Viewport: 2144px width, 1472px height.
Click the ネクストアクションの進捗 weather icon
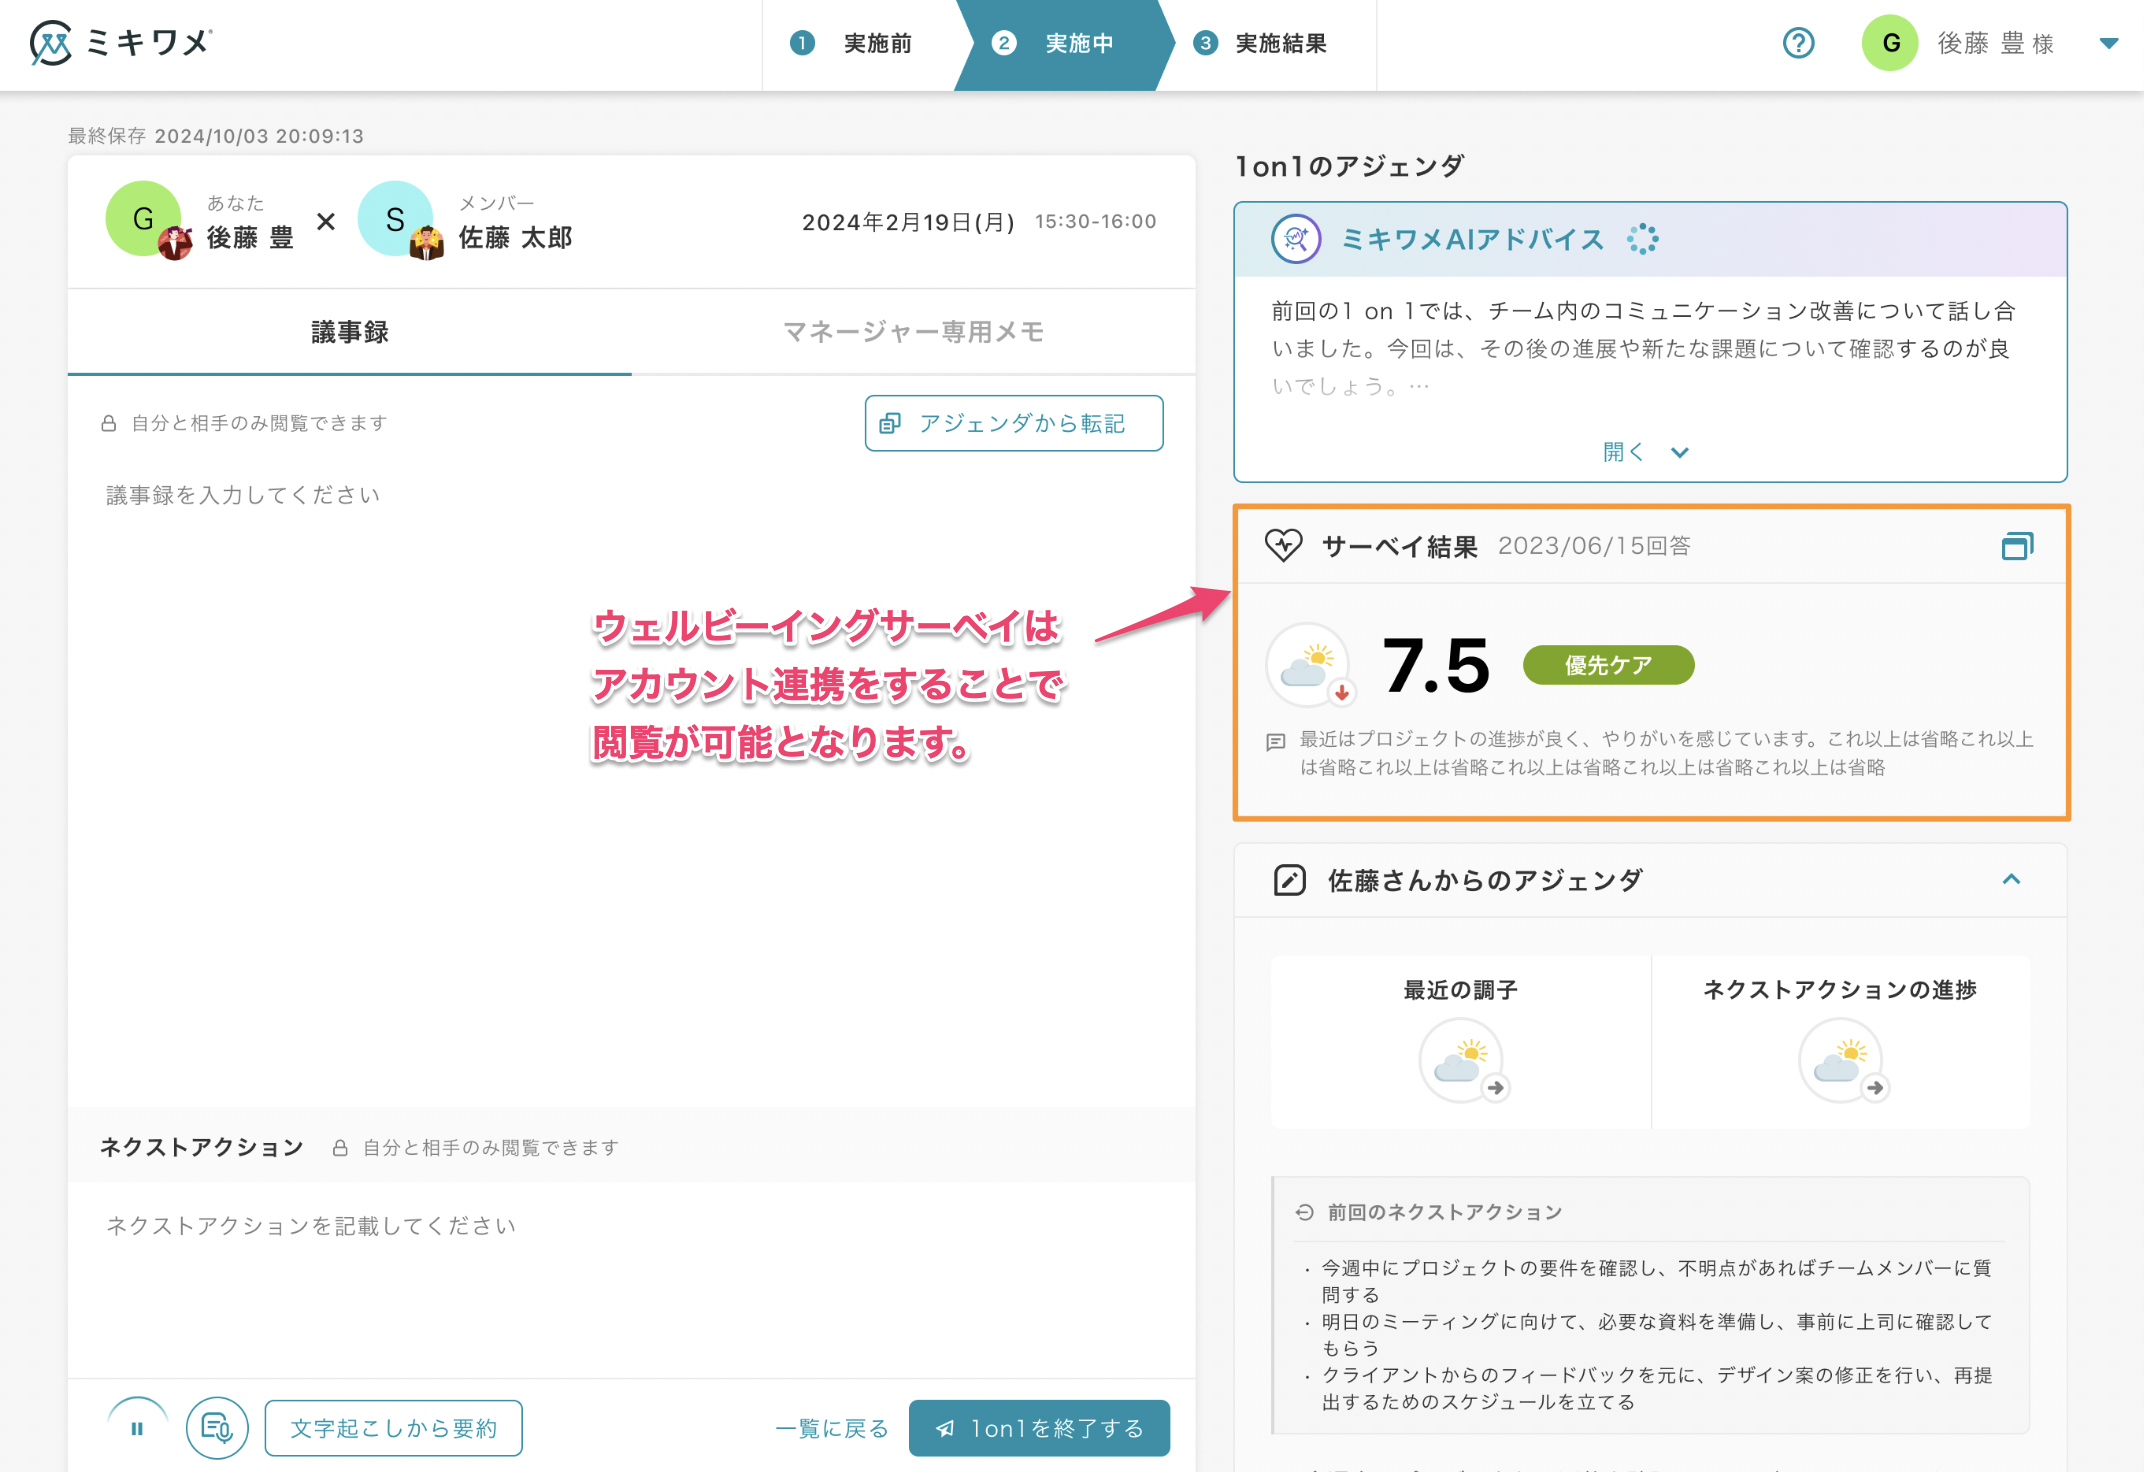tap(1840, 1060)
